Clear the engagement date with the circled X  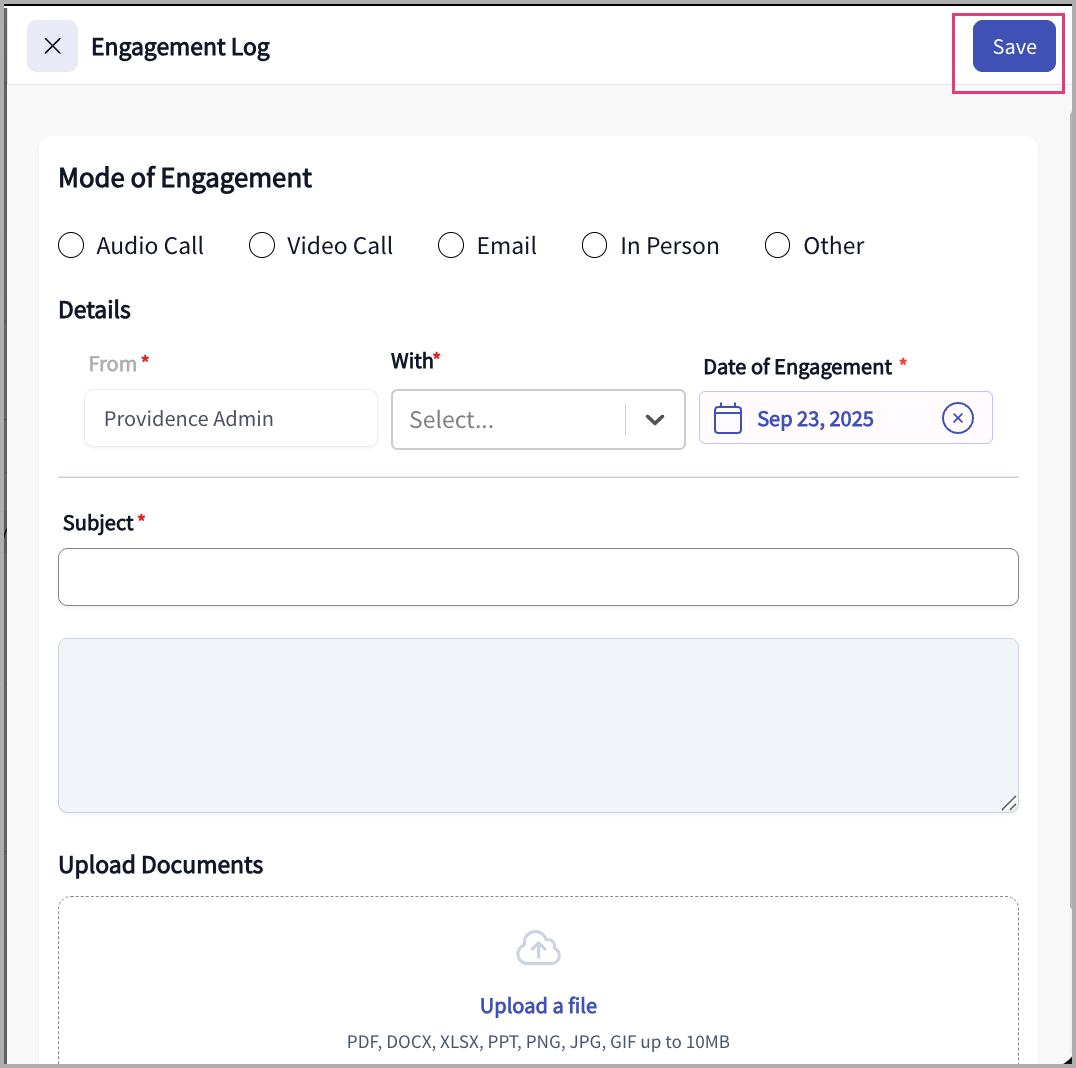pyautogui.click(x=957, y=418)
